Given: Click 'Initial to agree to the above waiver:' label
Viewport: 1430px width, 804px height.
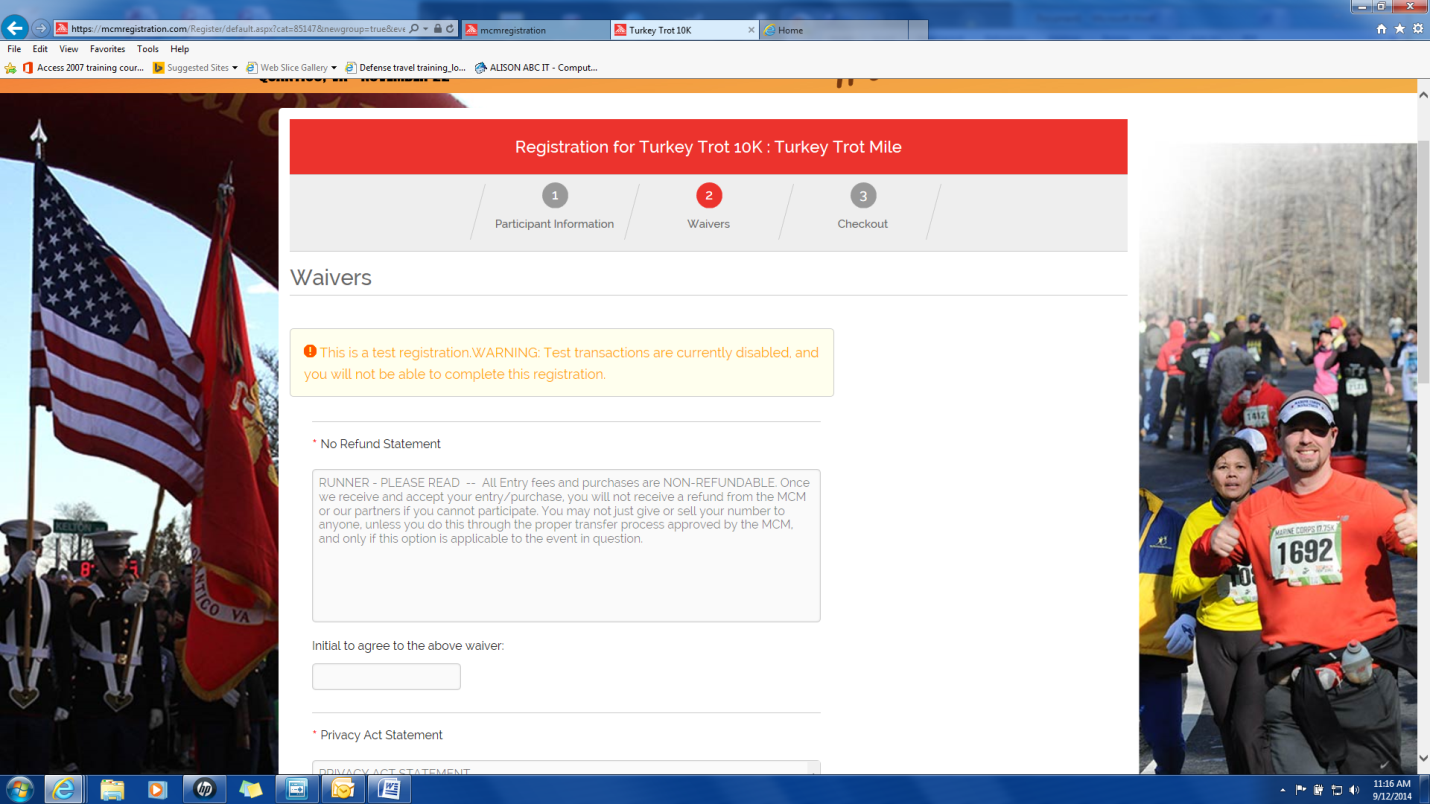Looking at the screenshot, I should [x=408, y=646].
